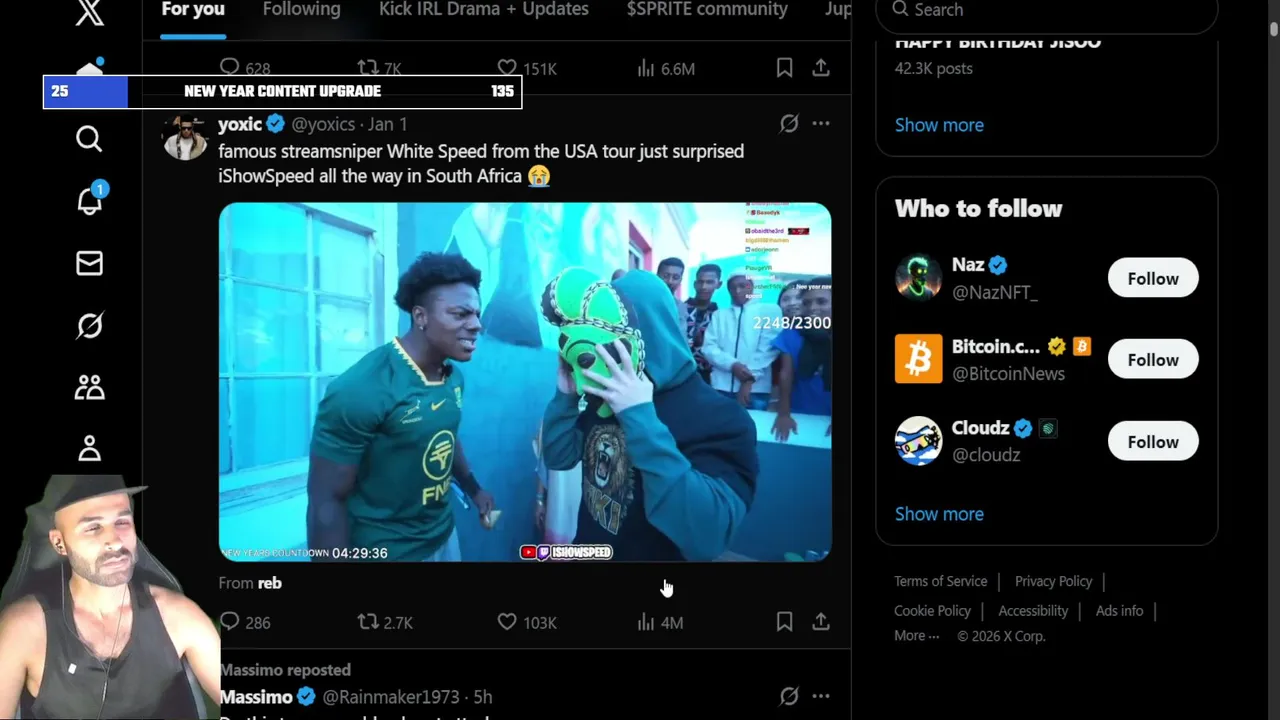Switch to the Following tab
Screen dimensions: 1280x720
click(x=302, y=10)
